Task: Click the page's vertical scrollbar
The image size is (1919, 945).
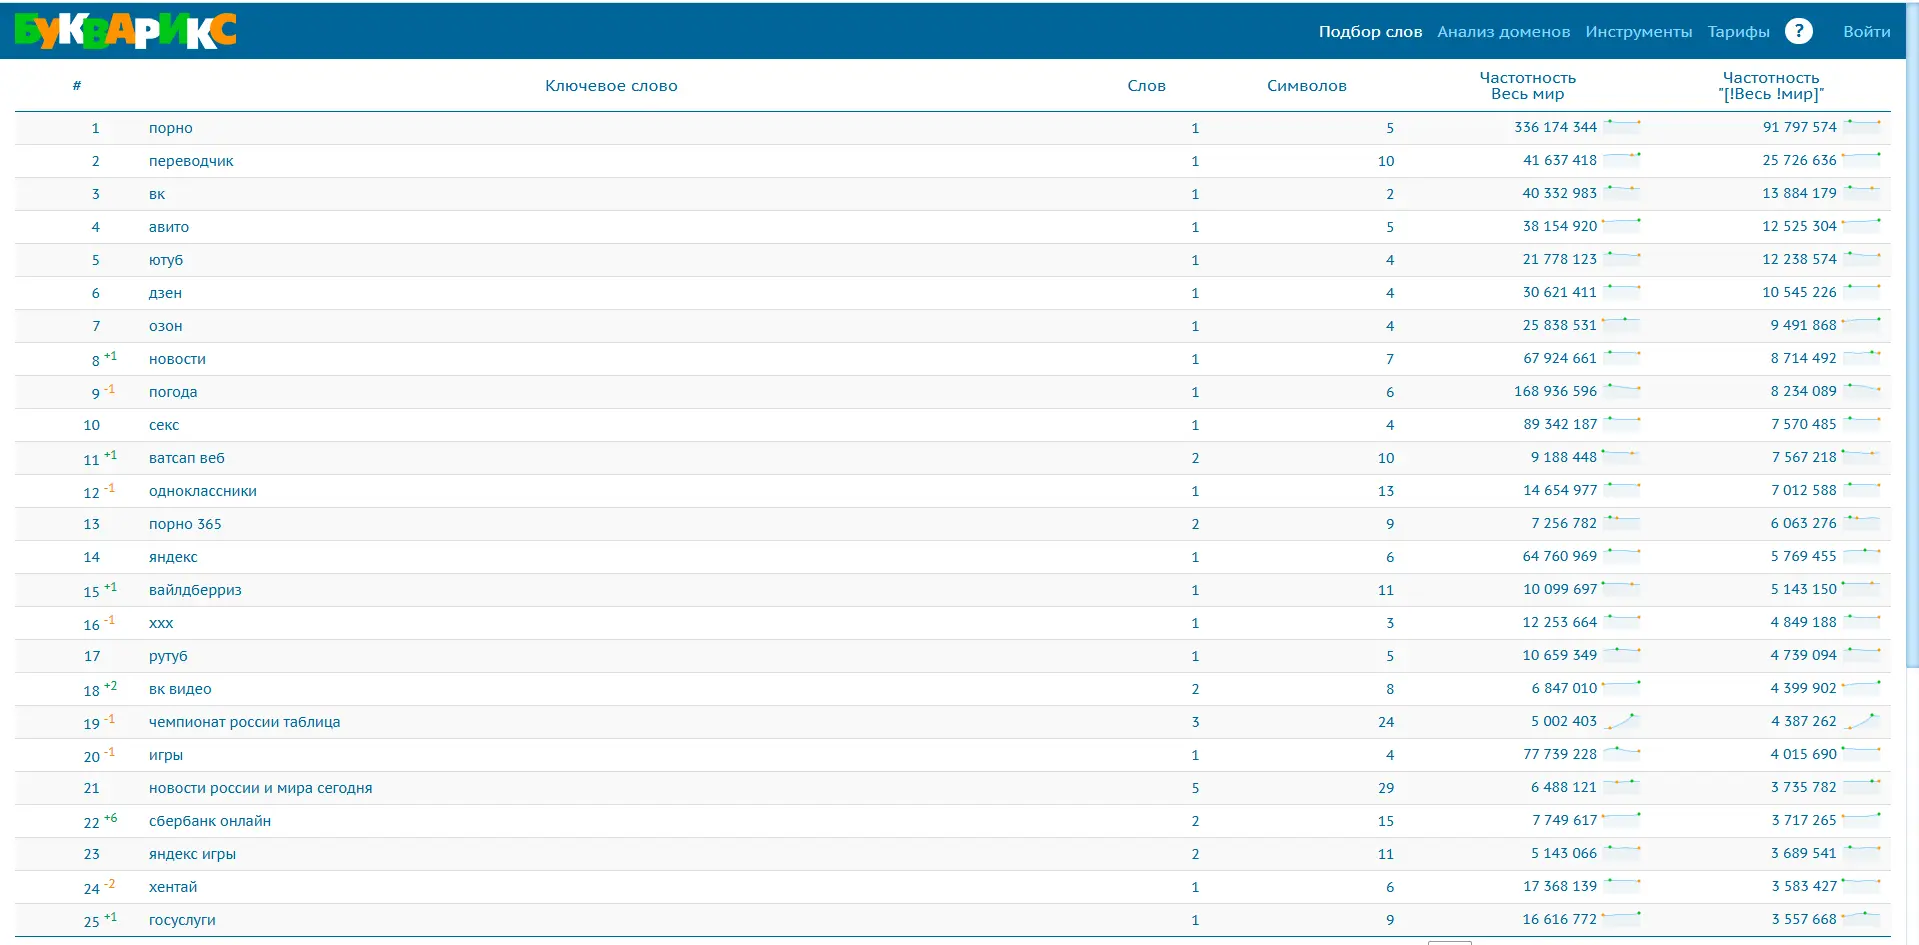Action: pyautogui.click(x=1913, y=335)
